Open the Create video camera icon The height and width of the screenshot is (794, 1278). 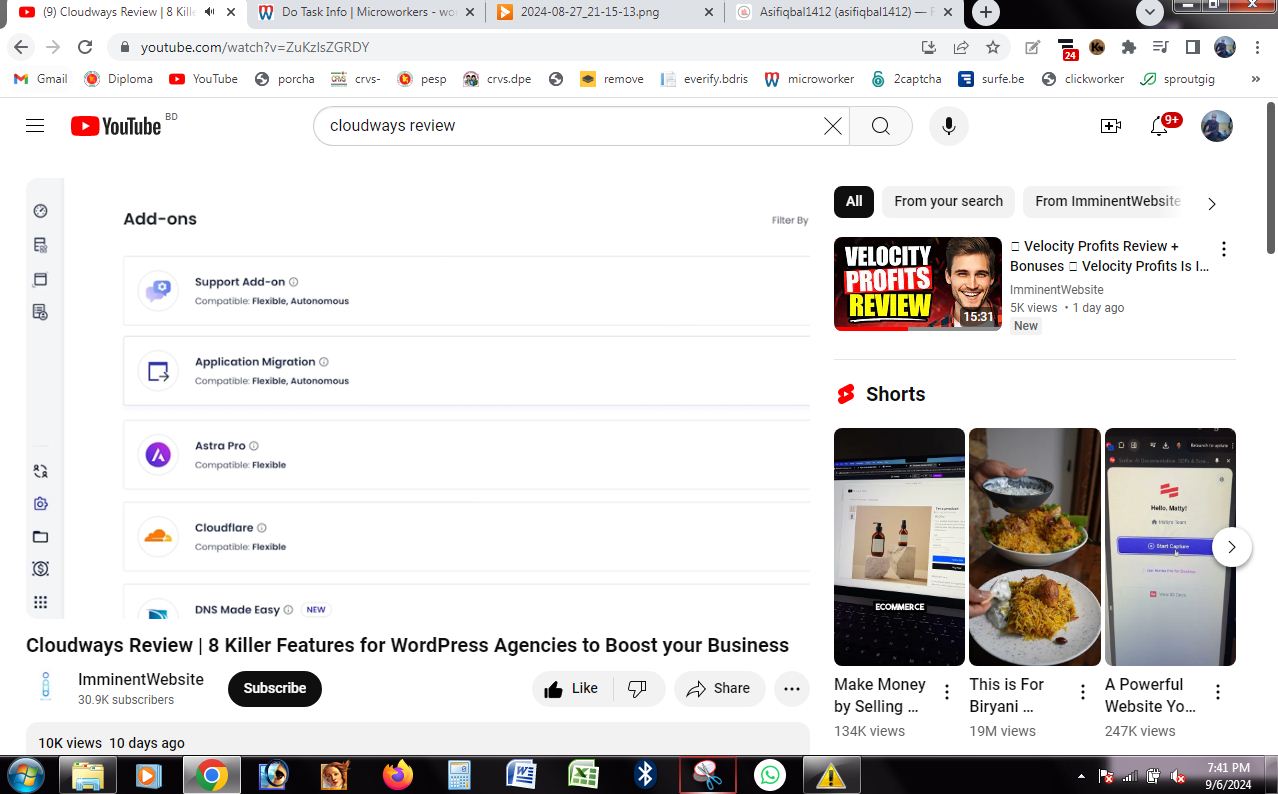click(1110, 126)
